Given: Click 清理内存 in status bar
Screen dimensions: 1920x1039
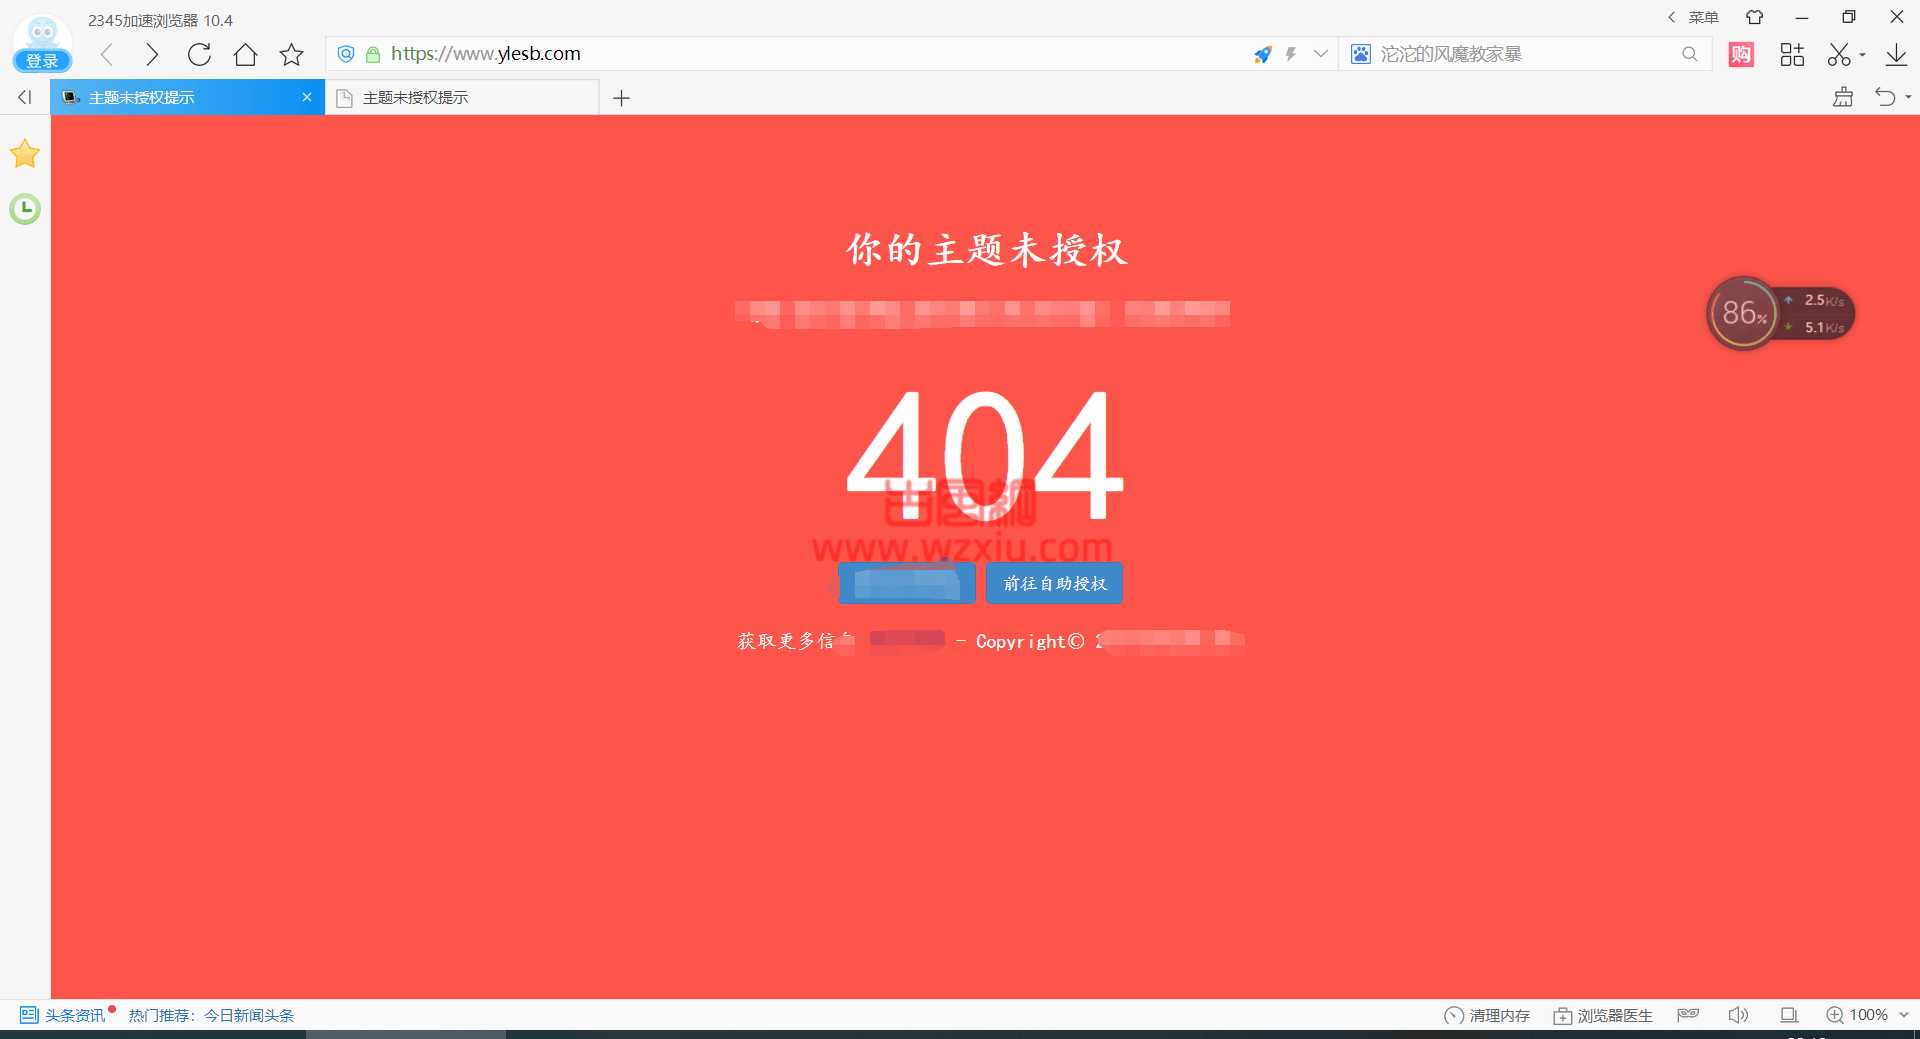Looking at the screenshot, I should (x=1487, y=1015).
